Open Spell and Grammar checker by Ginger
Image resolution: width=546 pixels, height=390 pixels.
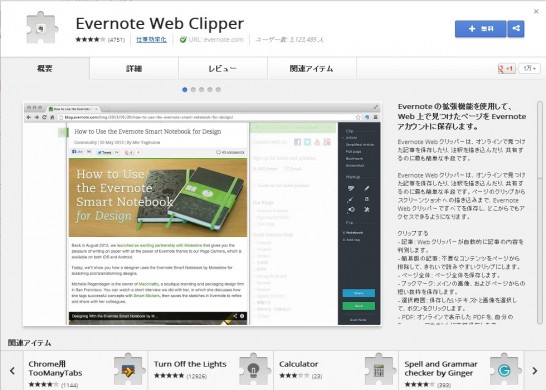coord(461,371)
